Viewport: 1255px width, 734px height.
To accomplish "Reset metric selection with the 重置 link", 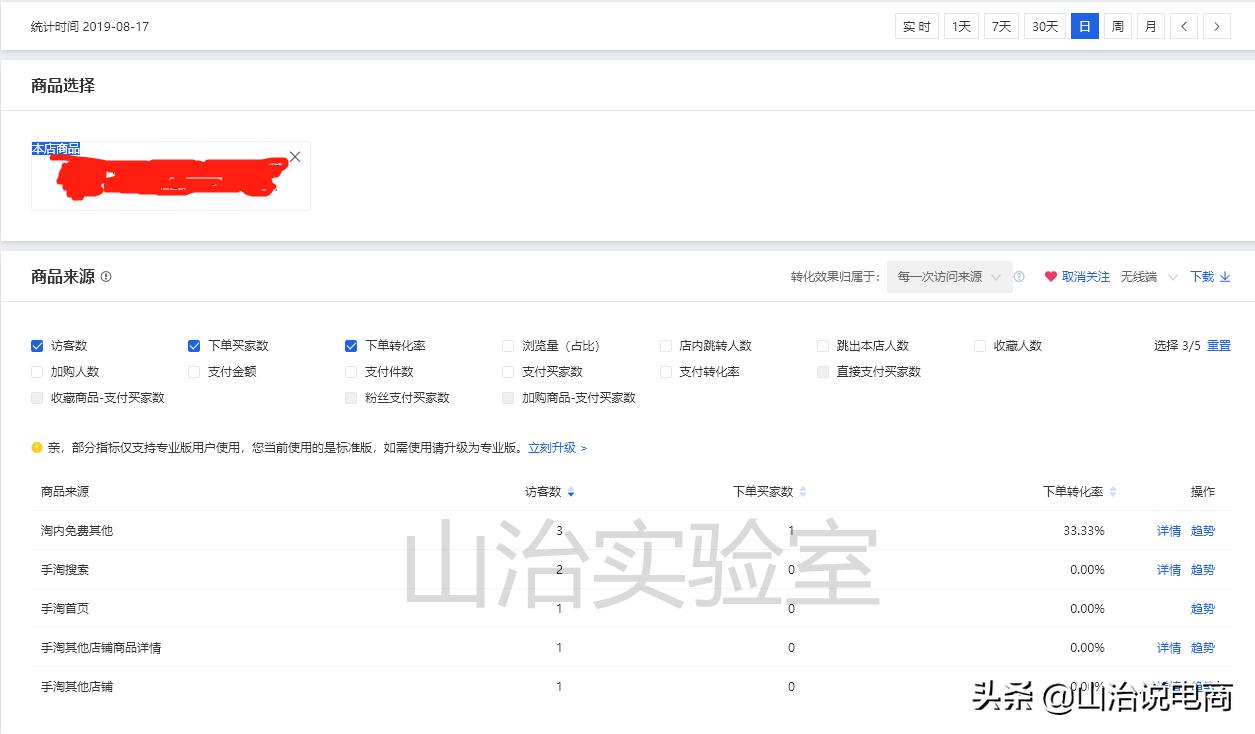I will click(1219, 345).
